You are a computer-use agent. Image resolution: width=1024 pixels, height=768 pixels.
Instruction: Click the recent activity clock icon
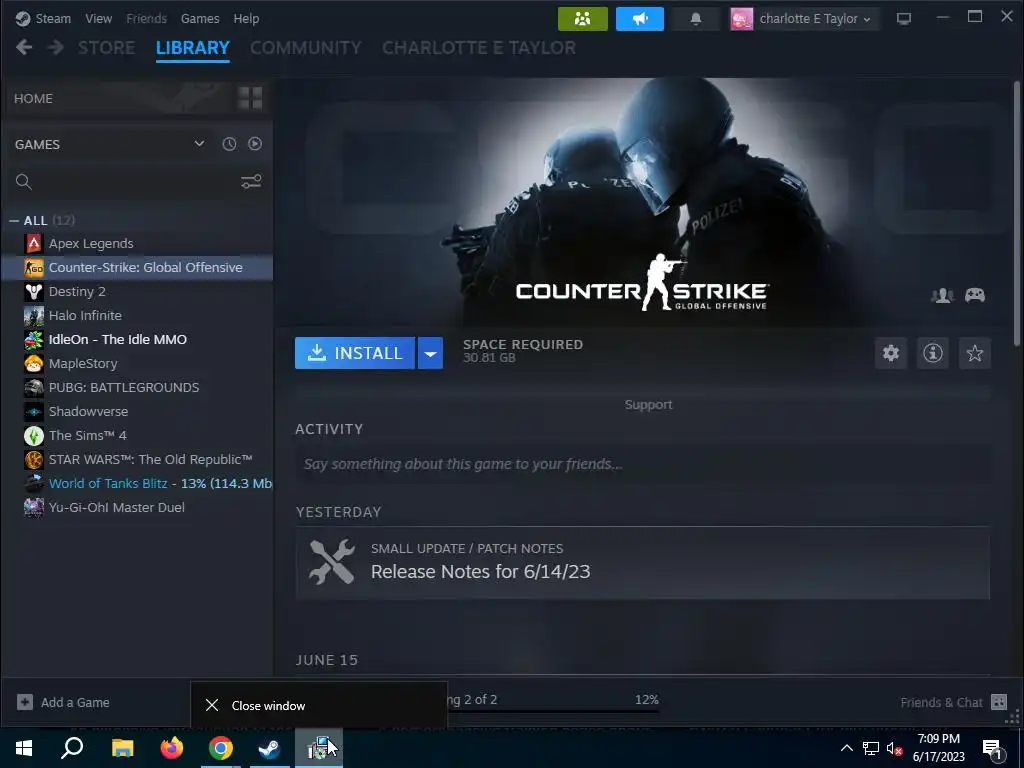tap(229, 144)
